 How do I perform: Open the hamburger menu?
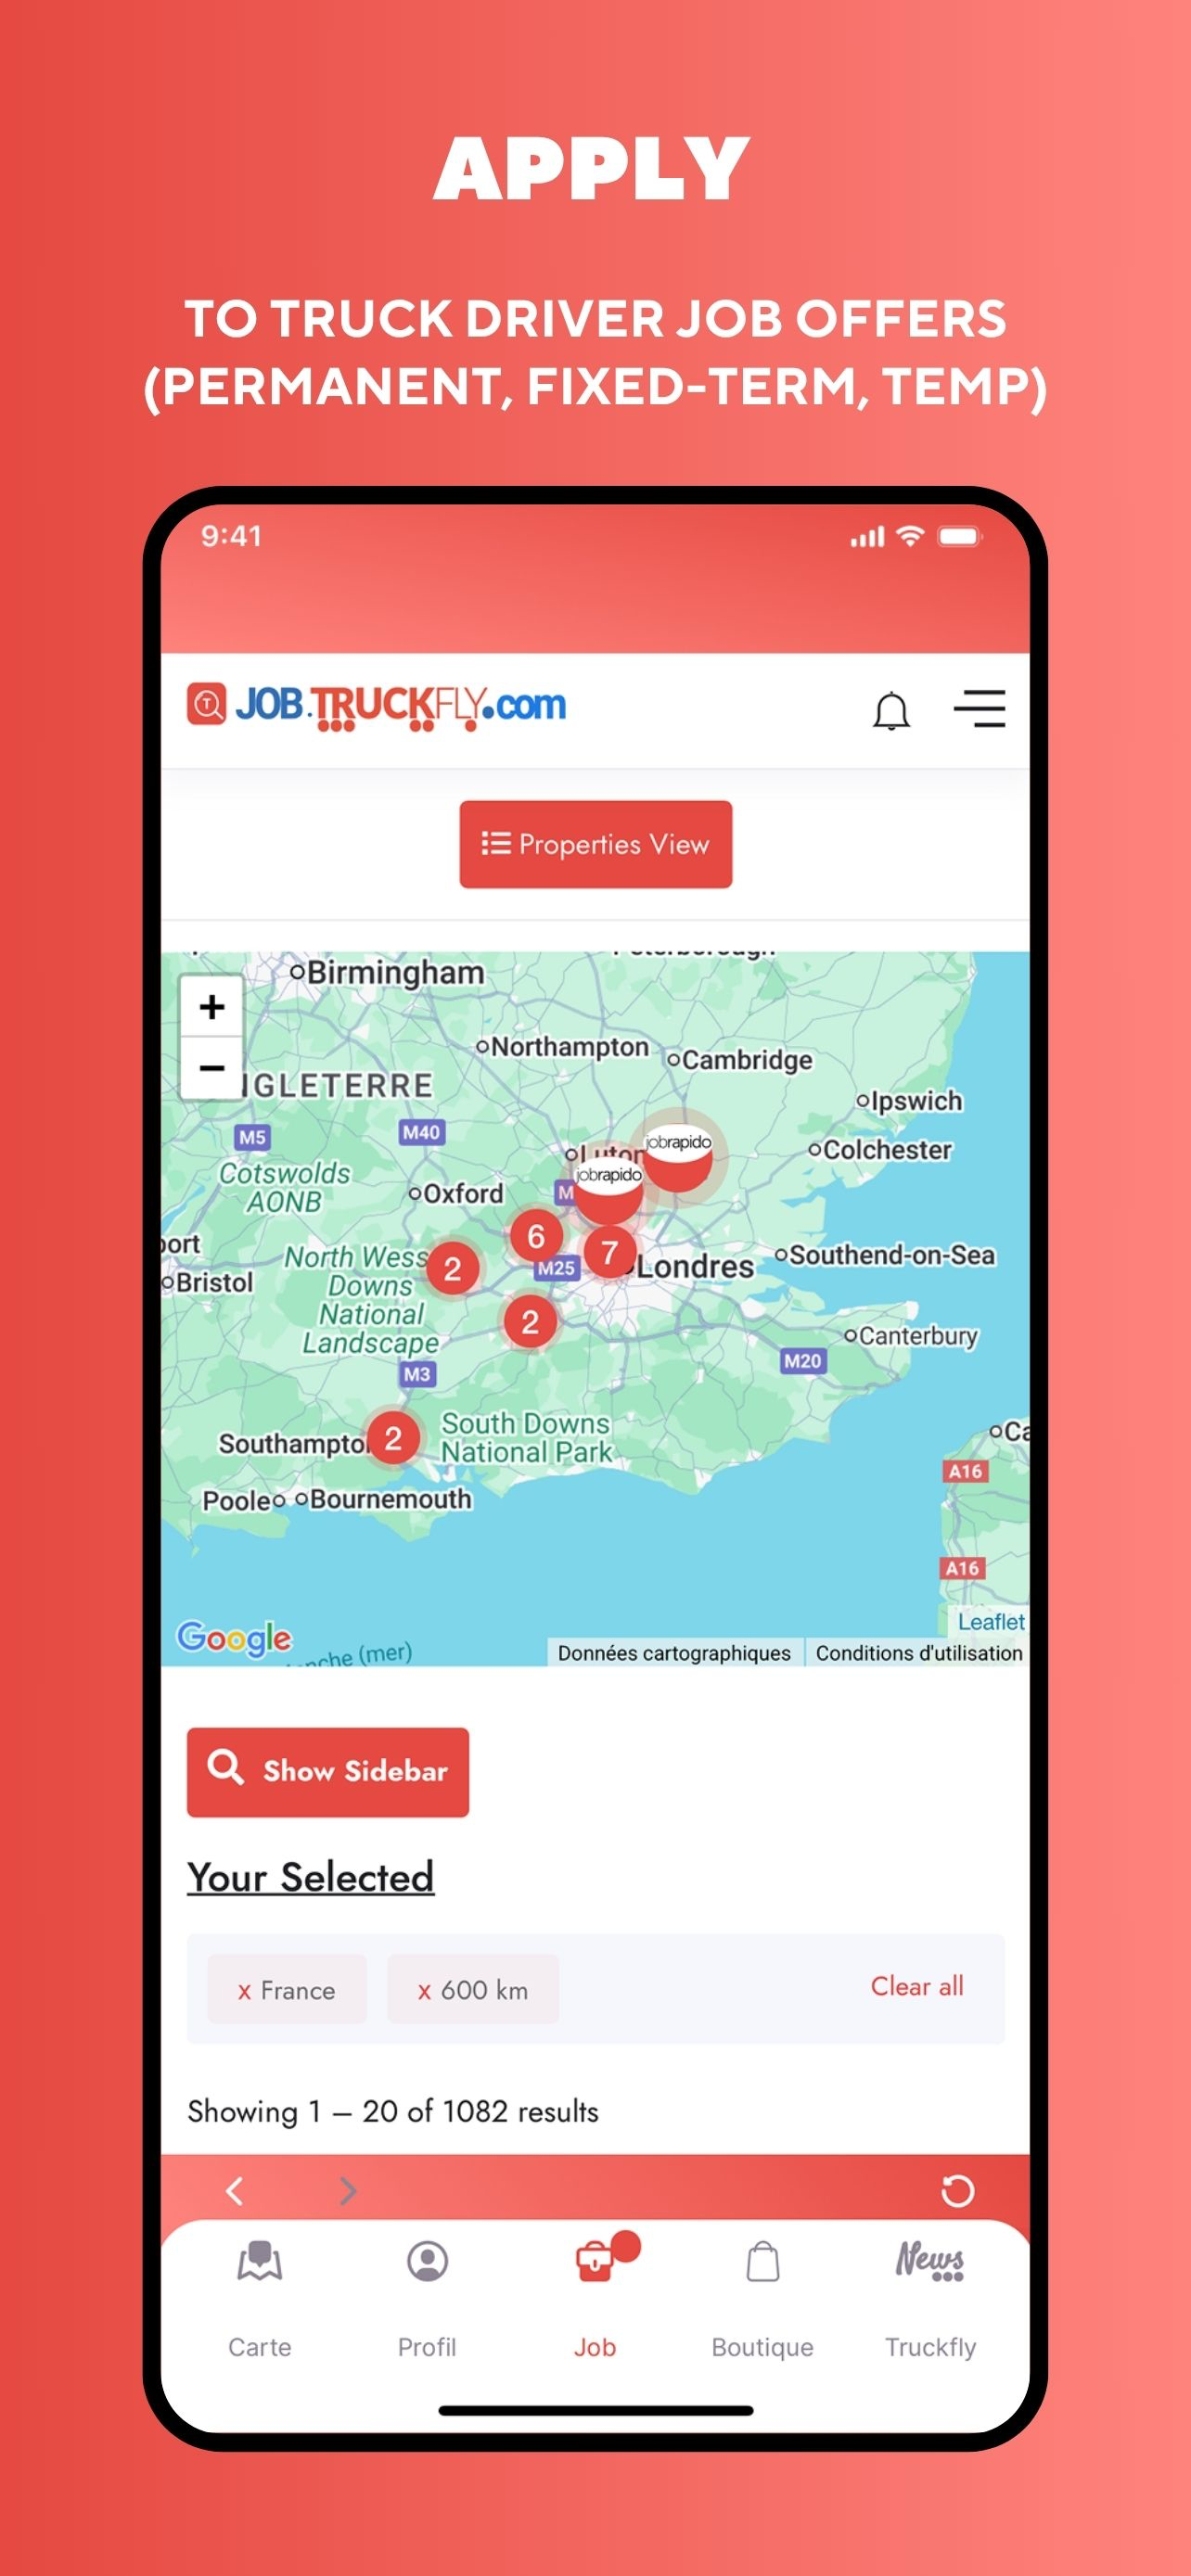pyautogui.click(x=979, y=708)
